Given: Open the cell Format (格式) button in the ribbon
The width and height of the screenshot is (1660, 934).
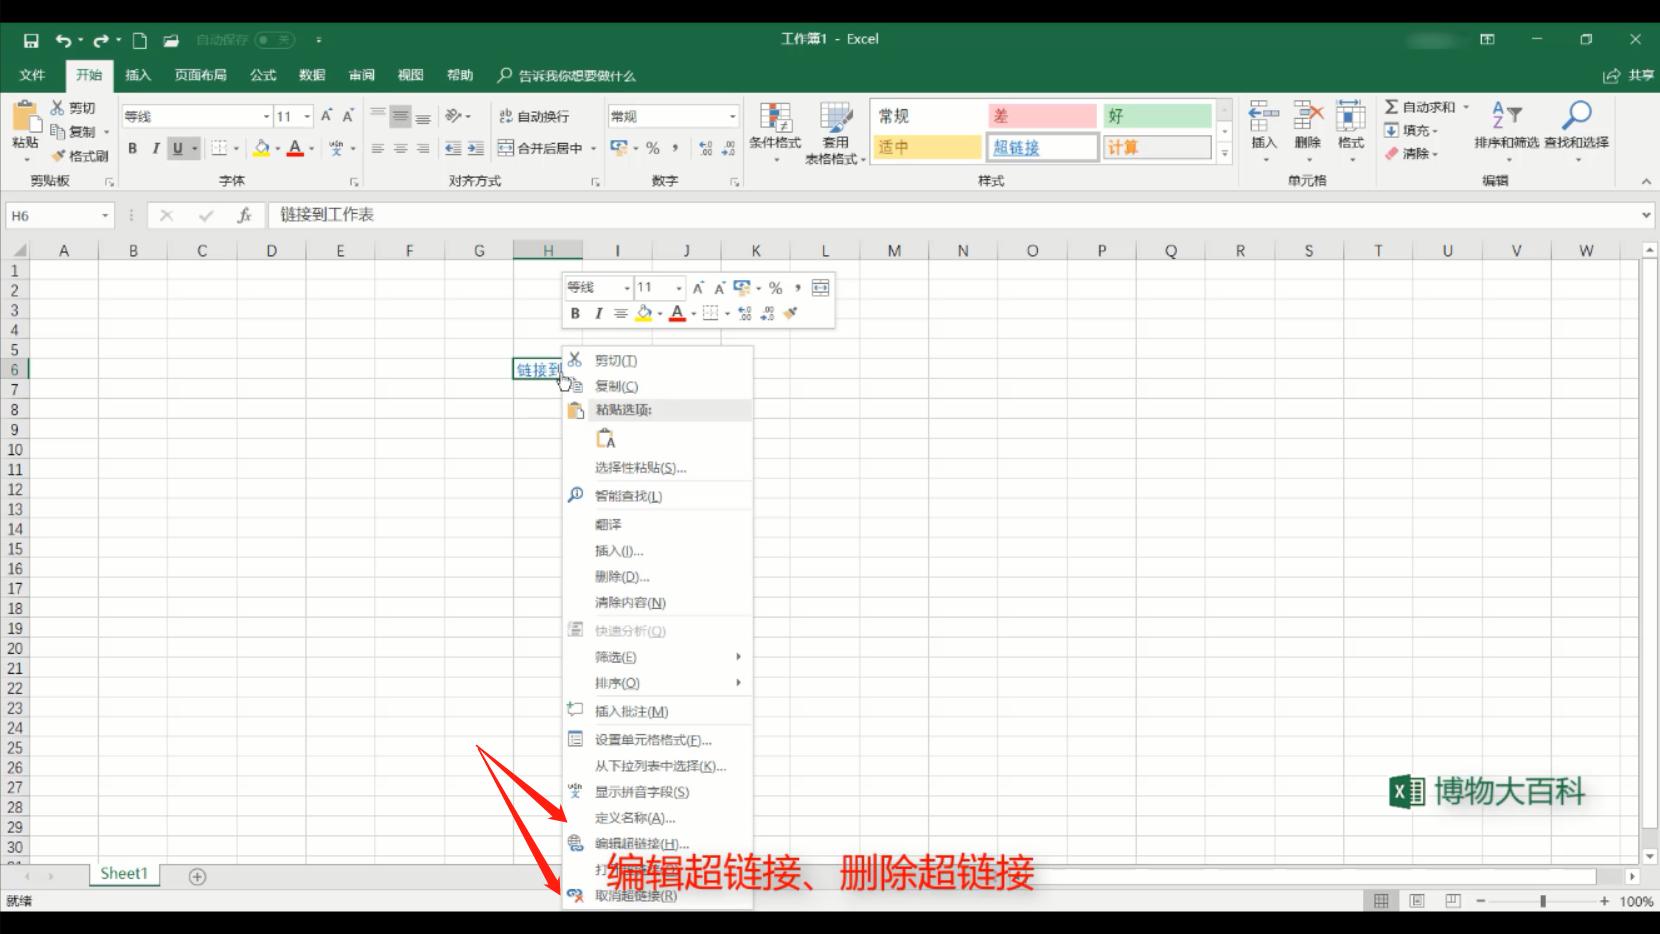Looking at the screenshot, I should [1351, 130].
